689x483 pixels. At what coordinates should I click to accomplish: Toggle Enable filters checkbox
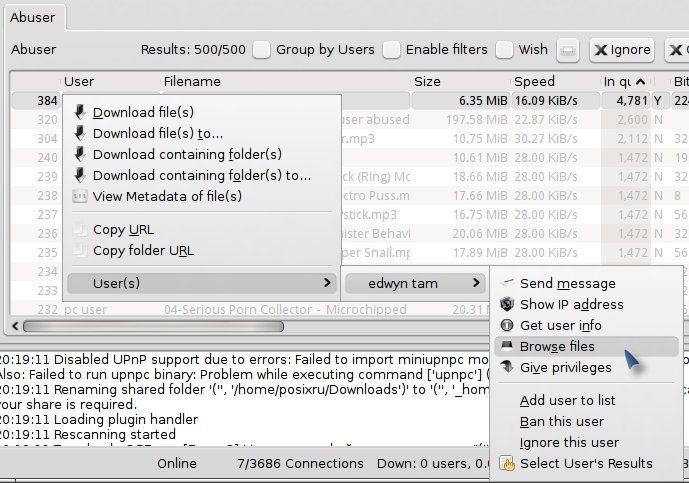pyautogui.click(x=391, y=50)
